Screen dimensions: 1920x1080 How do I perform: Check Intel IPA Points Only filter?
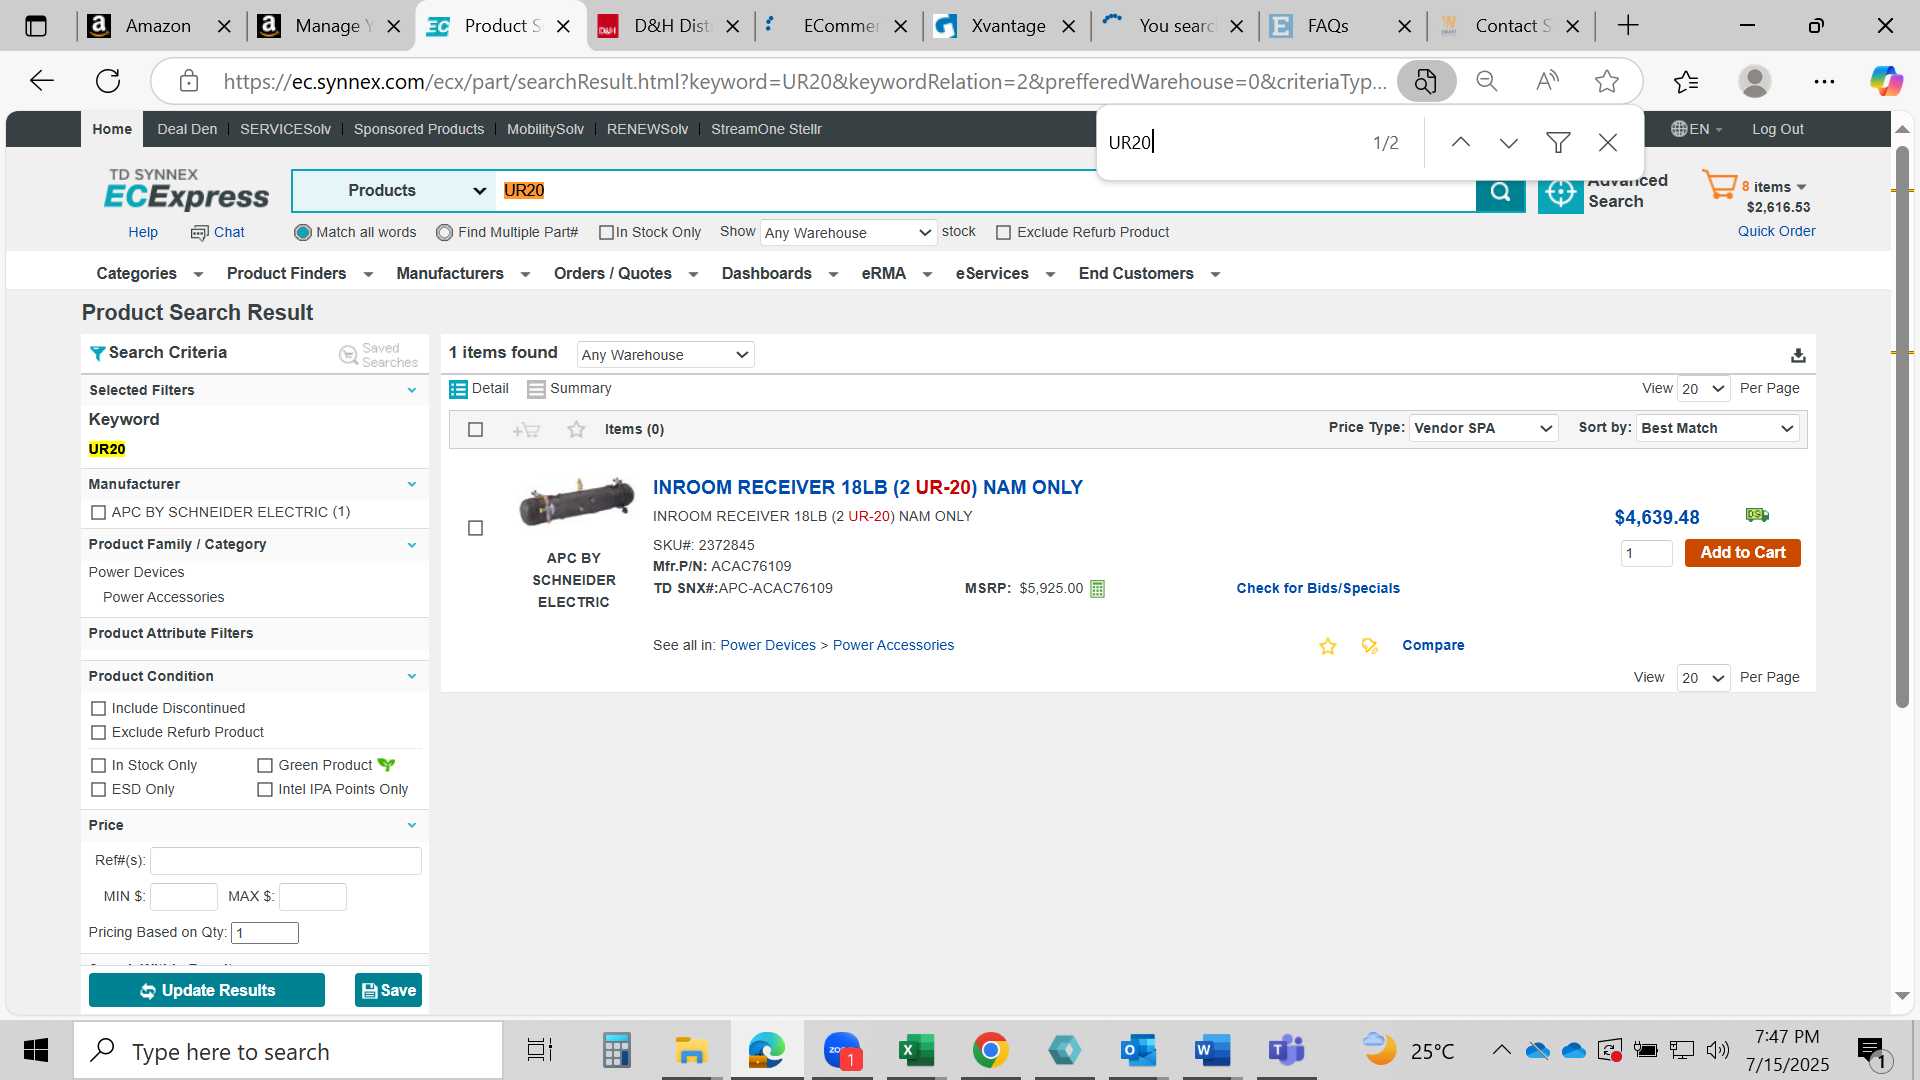coord(265,790)
